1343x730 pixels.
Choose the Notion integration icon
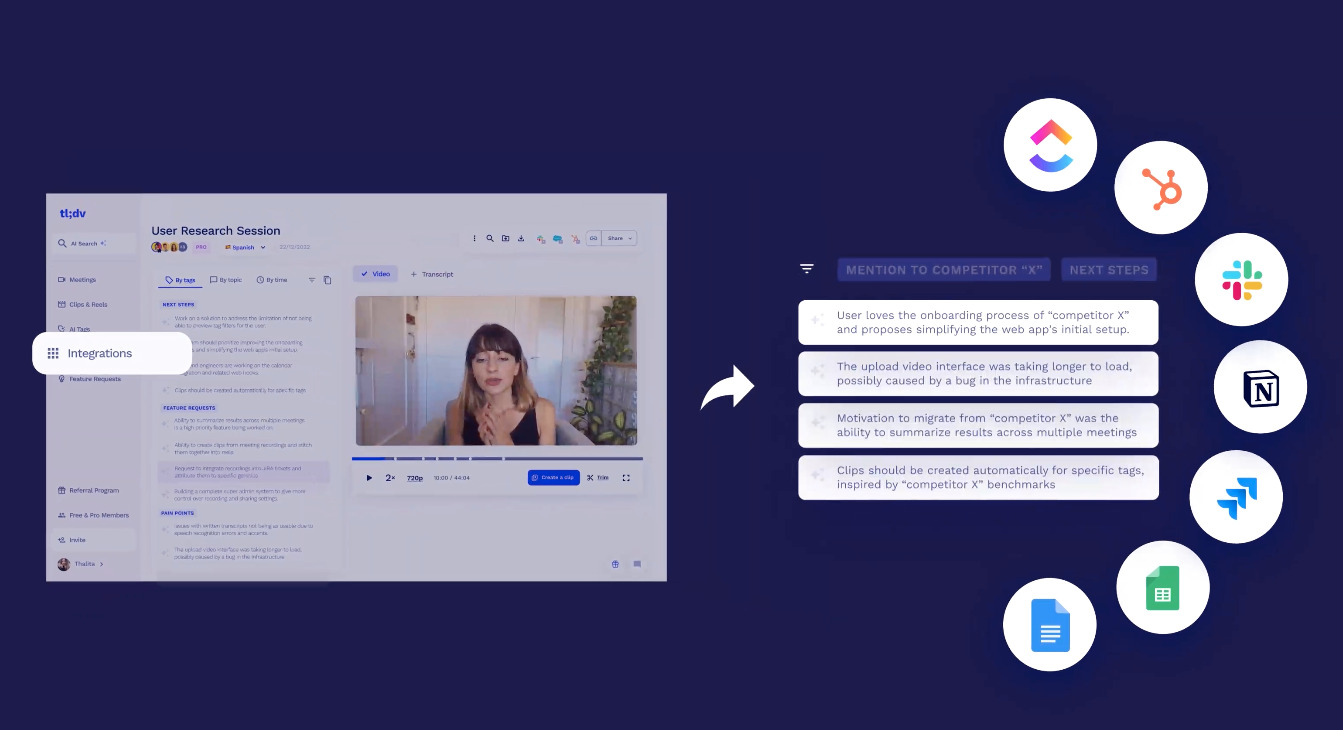[x=1260, y=387]
